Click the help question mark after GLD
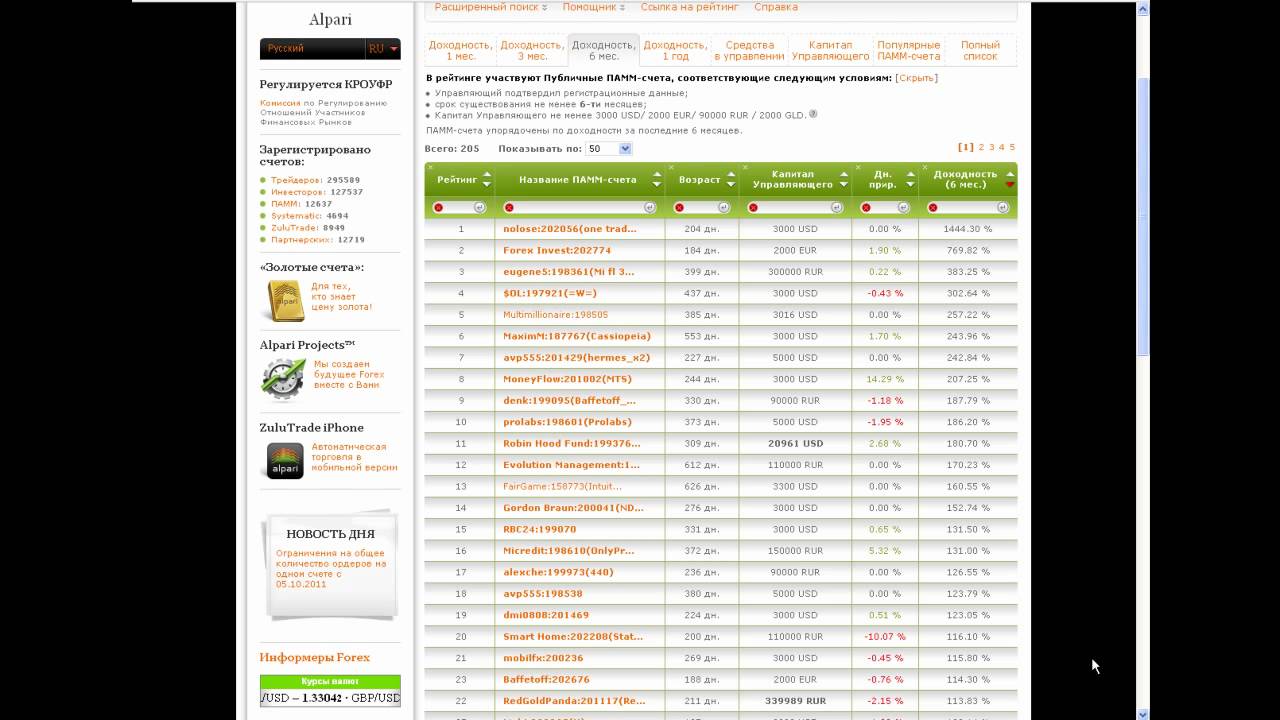The width and height of the screenshot is (1280, 720). (813, 114)
